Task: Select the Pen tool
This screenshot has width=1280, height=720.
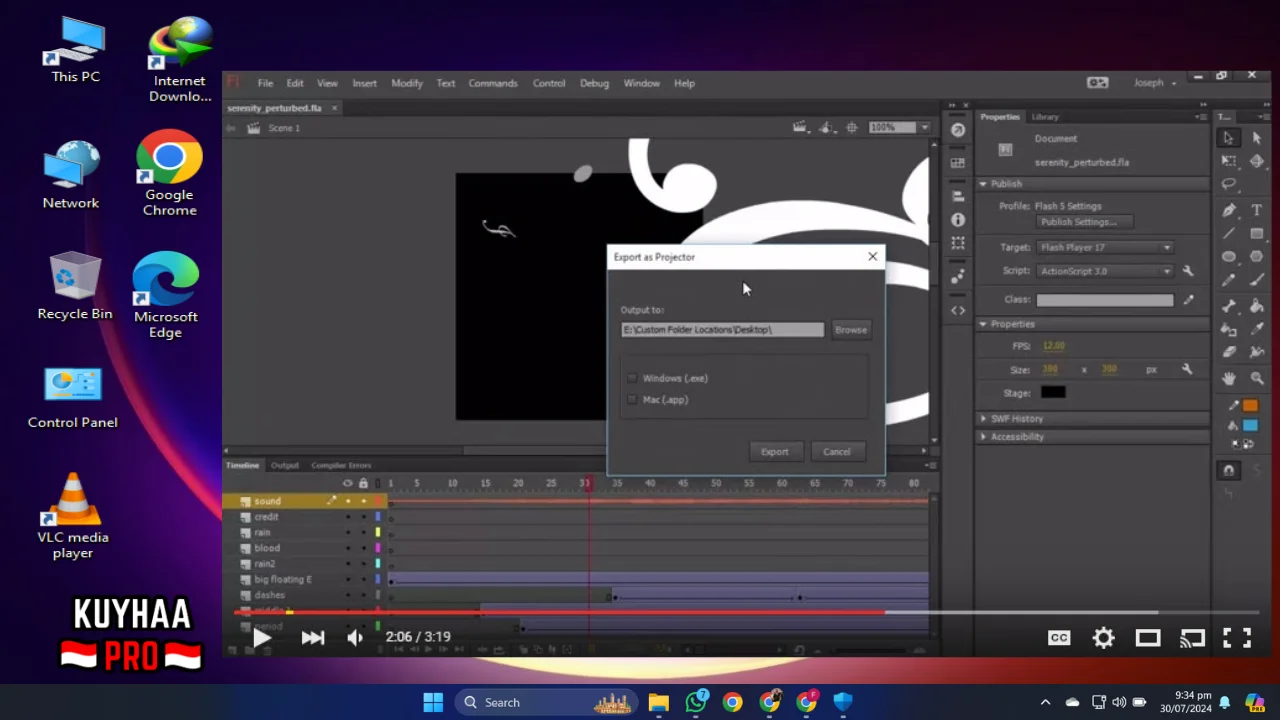Action: point(1229,211)
